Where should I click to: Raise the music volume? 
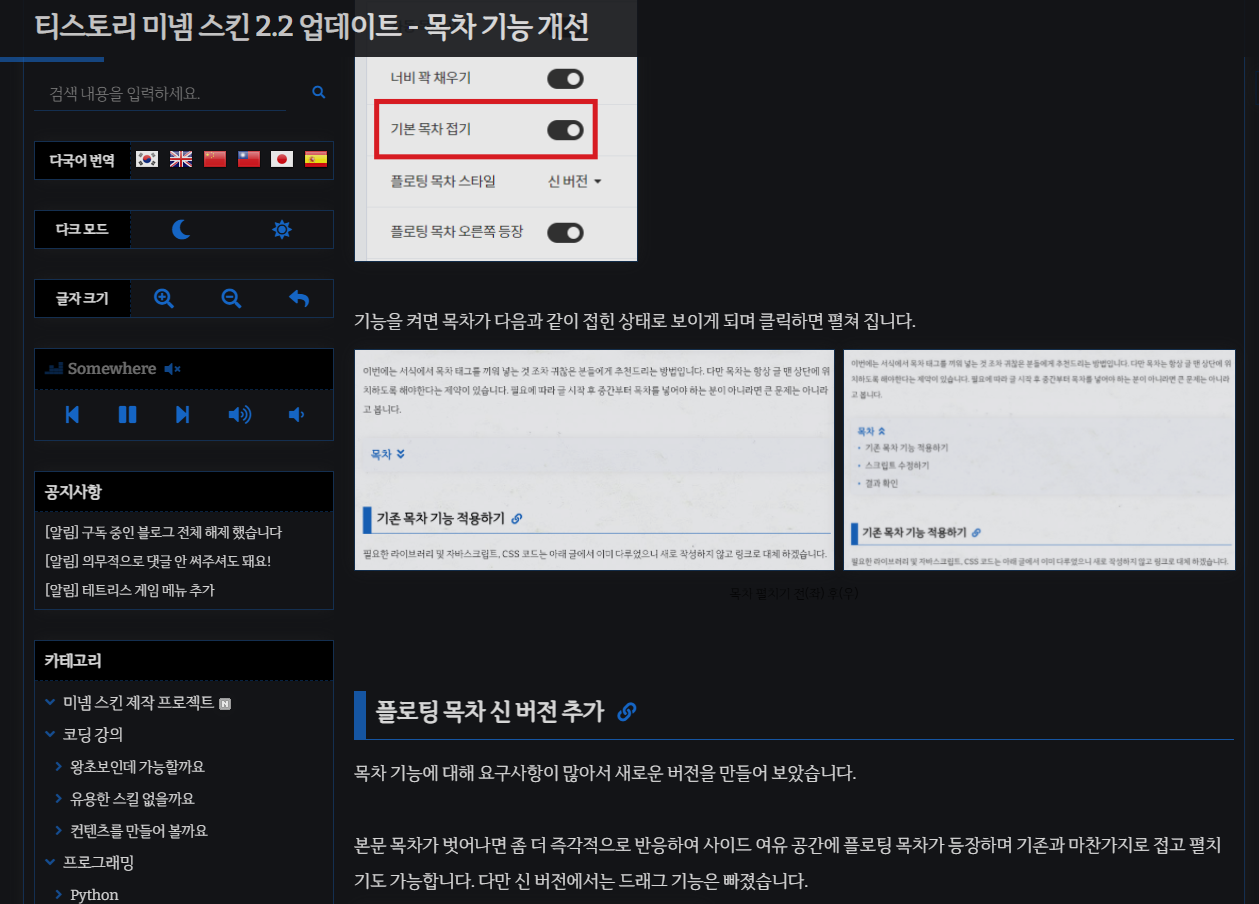(240, 414)
